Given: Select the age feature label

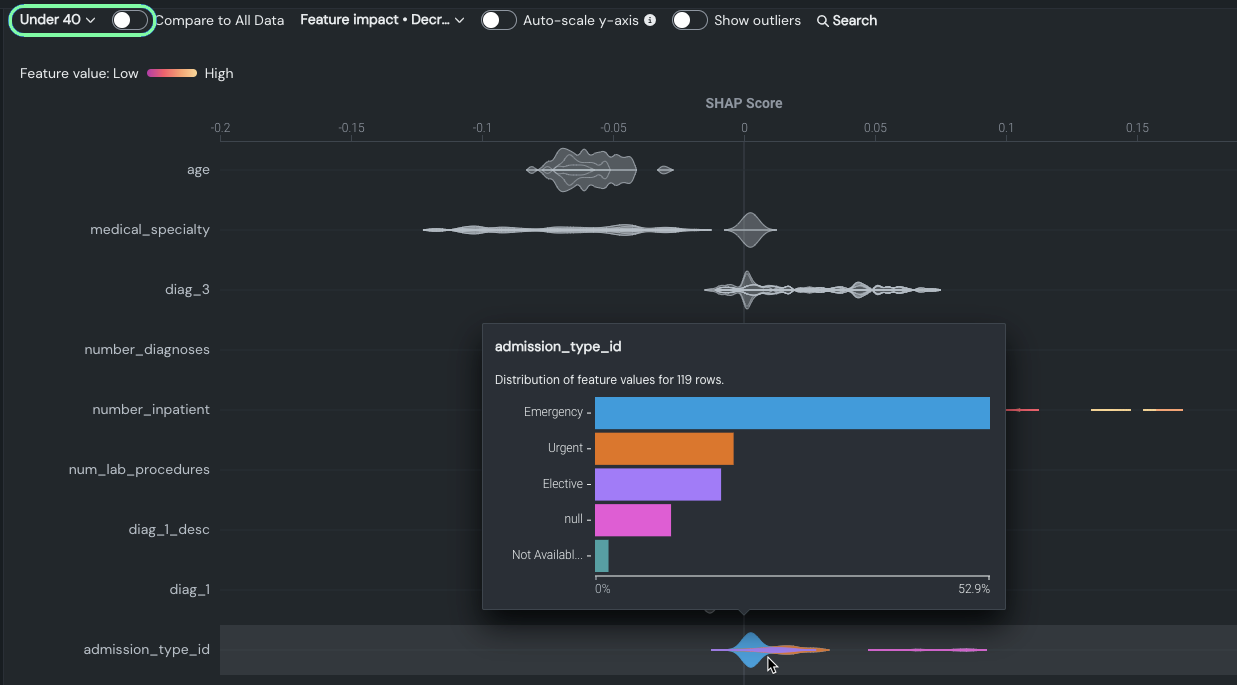Looking at the screenshot, I should [198, 170].
